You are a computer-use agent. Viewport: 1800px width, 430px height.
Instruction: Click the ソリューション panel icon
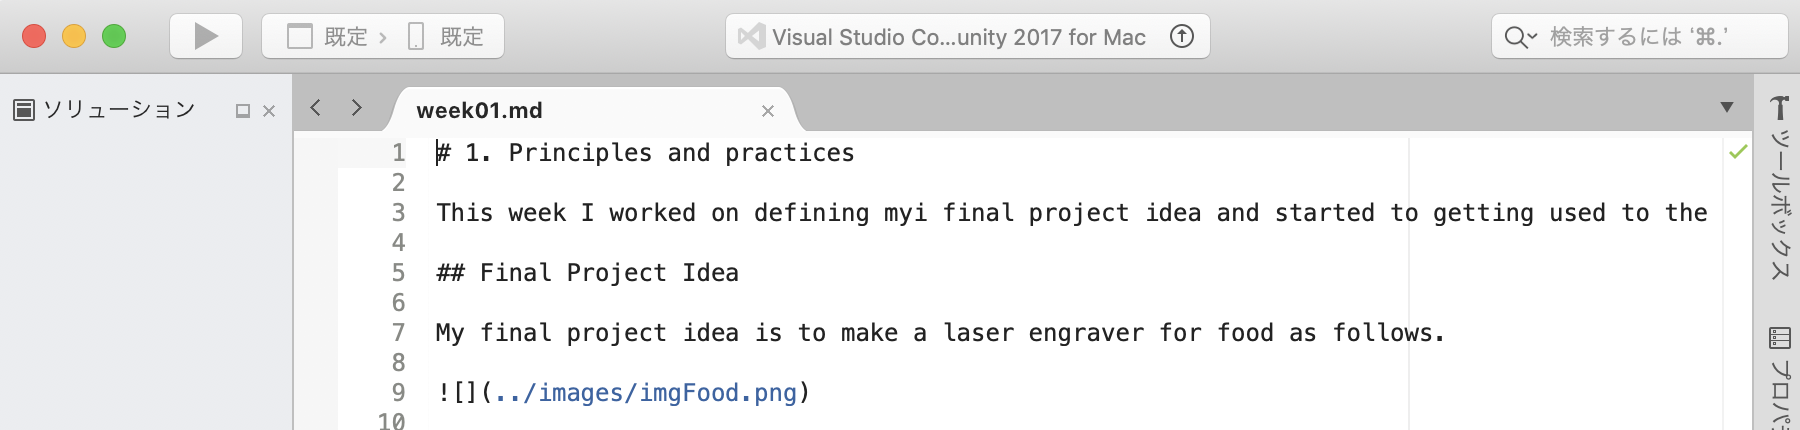pyautogui.click(x=24, y=110)
